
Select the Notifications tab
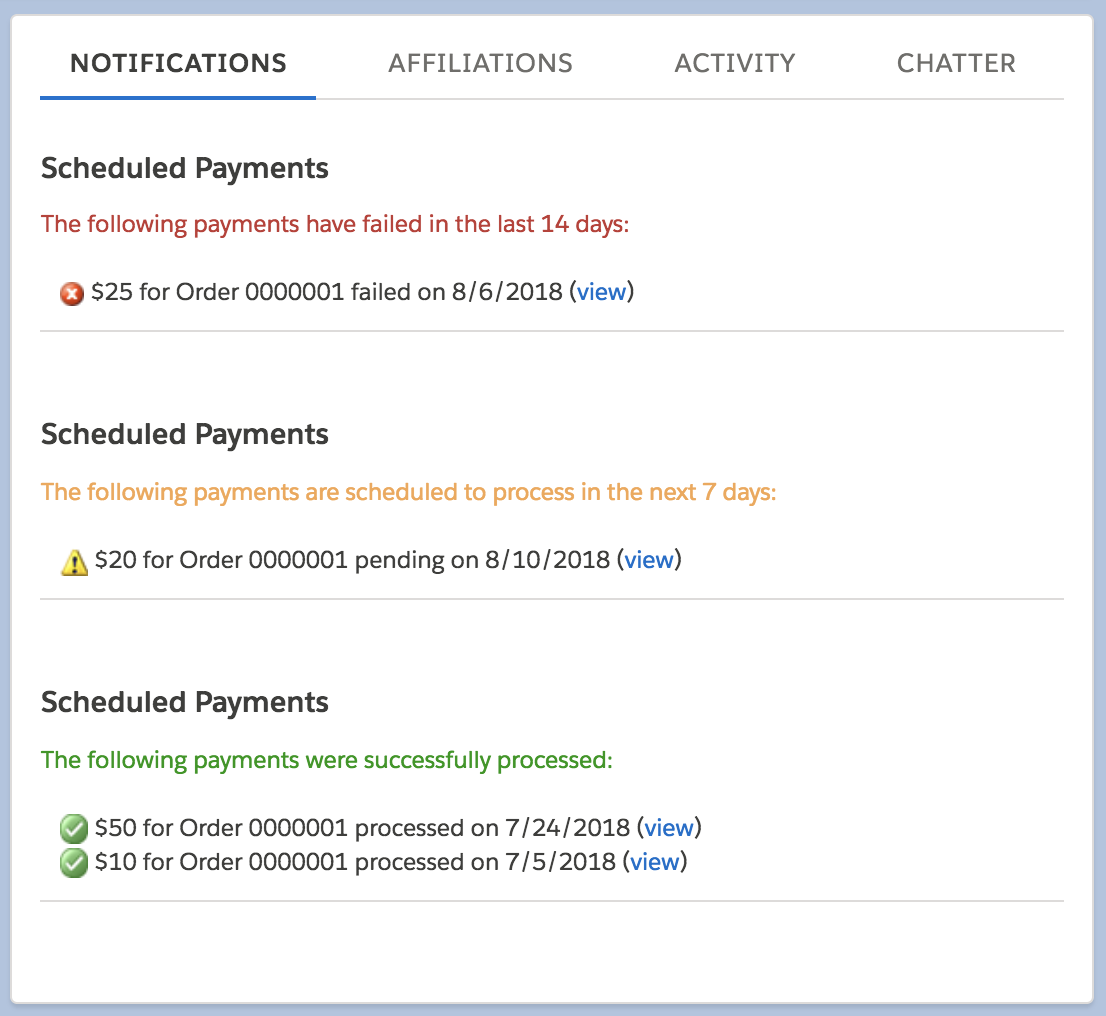[178, 63]
